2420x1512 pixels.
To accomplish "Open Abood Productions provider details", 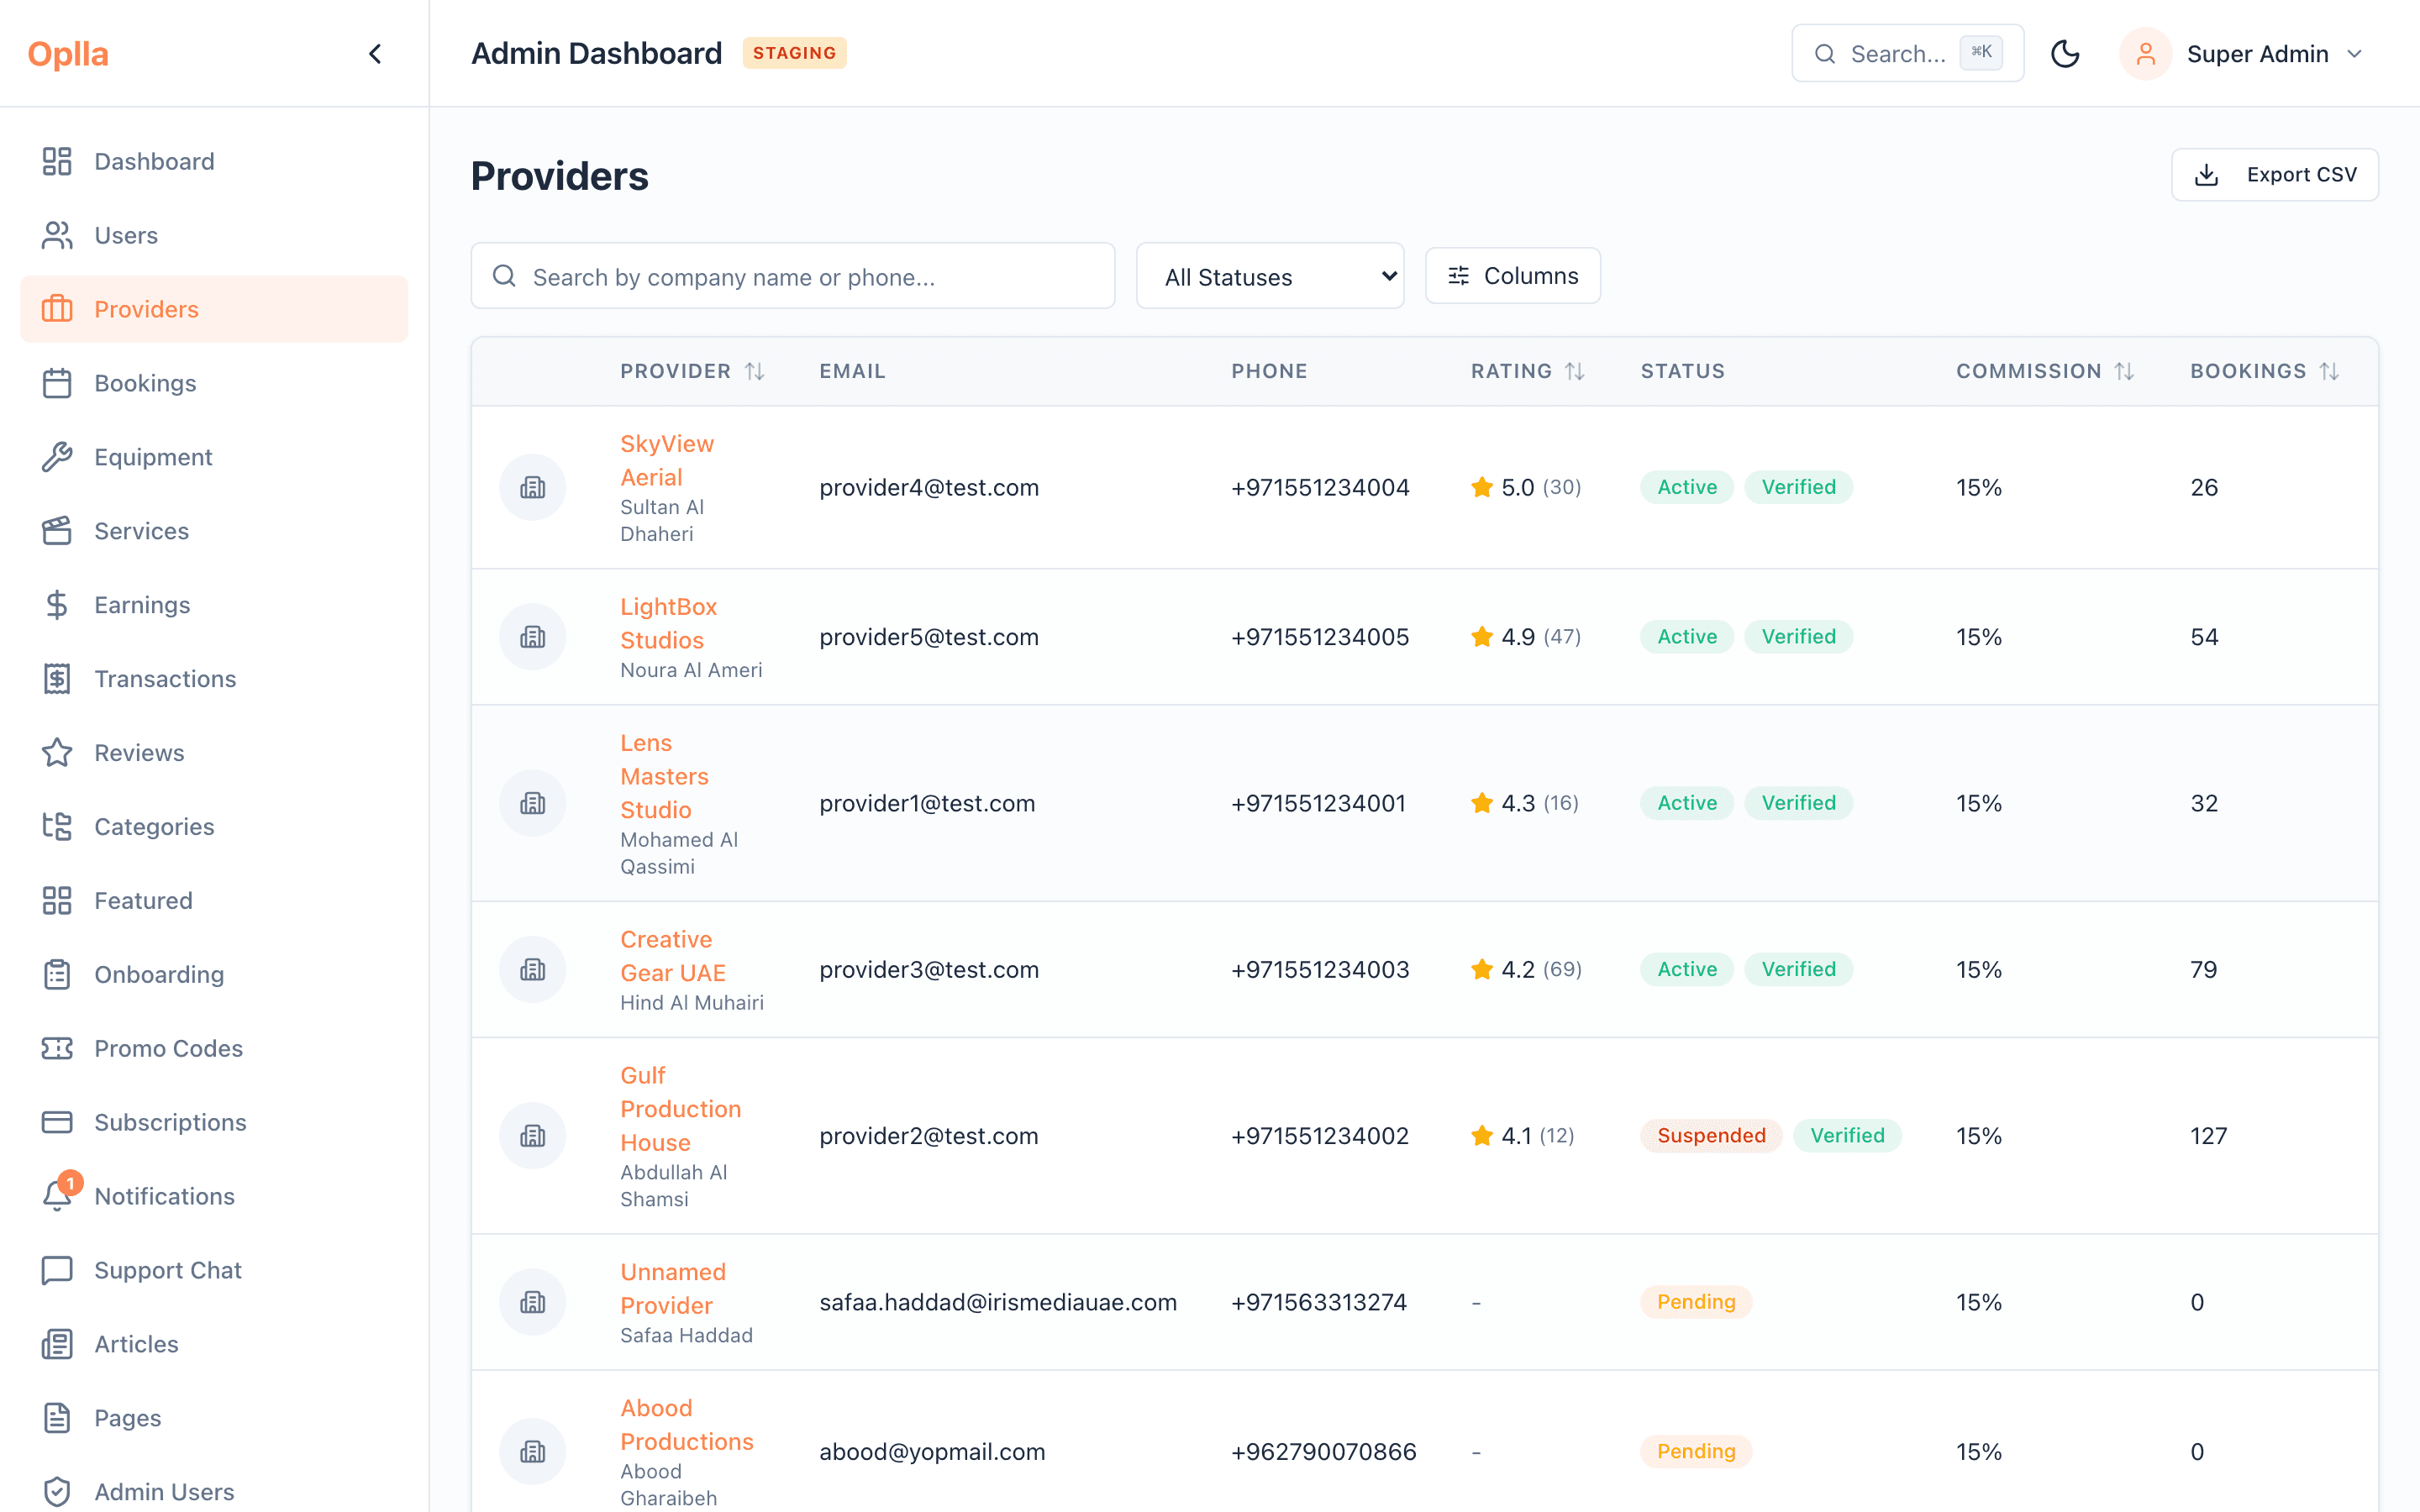I will [x=687, y=1425].
